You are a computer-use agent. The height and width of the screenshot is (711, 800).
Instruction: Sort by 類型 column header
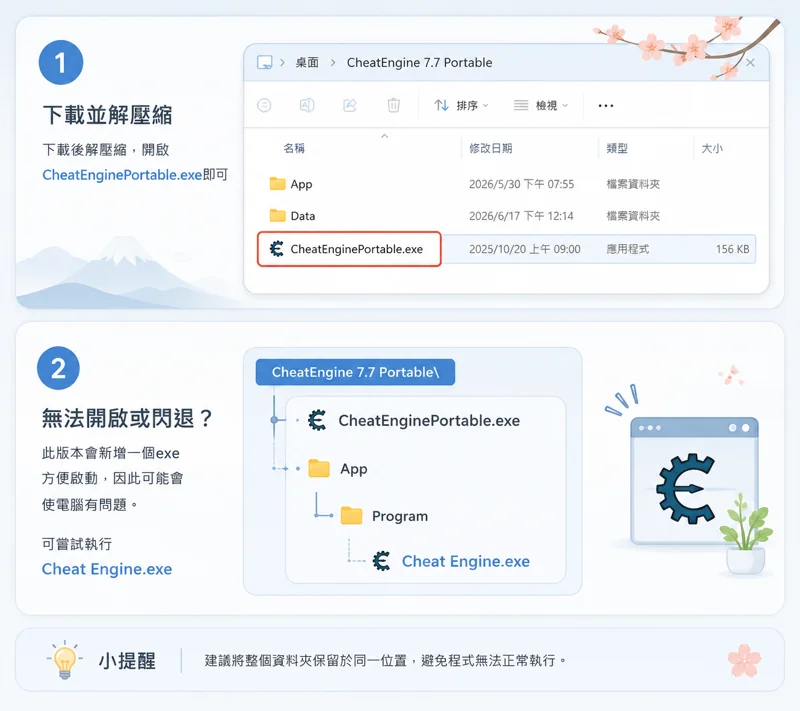click(617, 148)
